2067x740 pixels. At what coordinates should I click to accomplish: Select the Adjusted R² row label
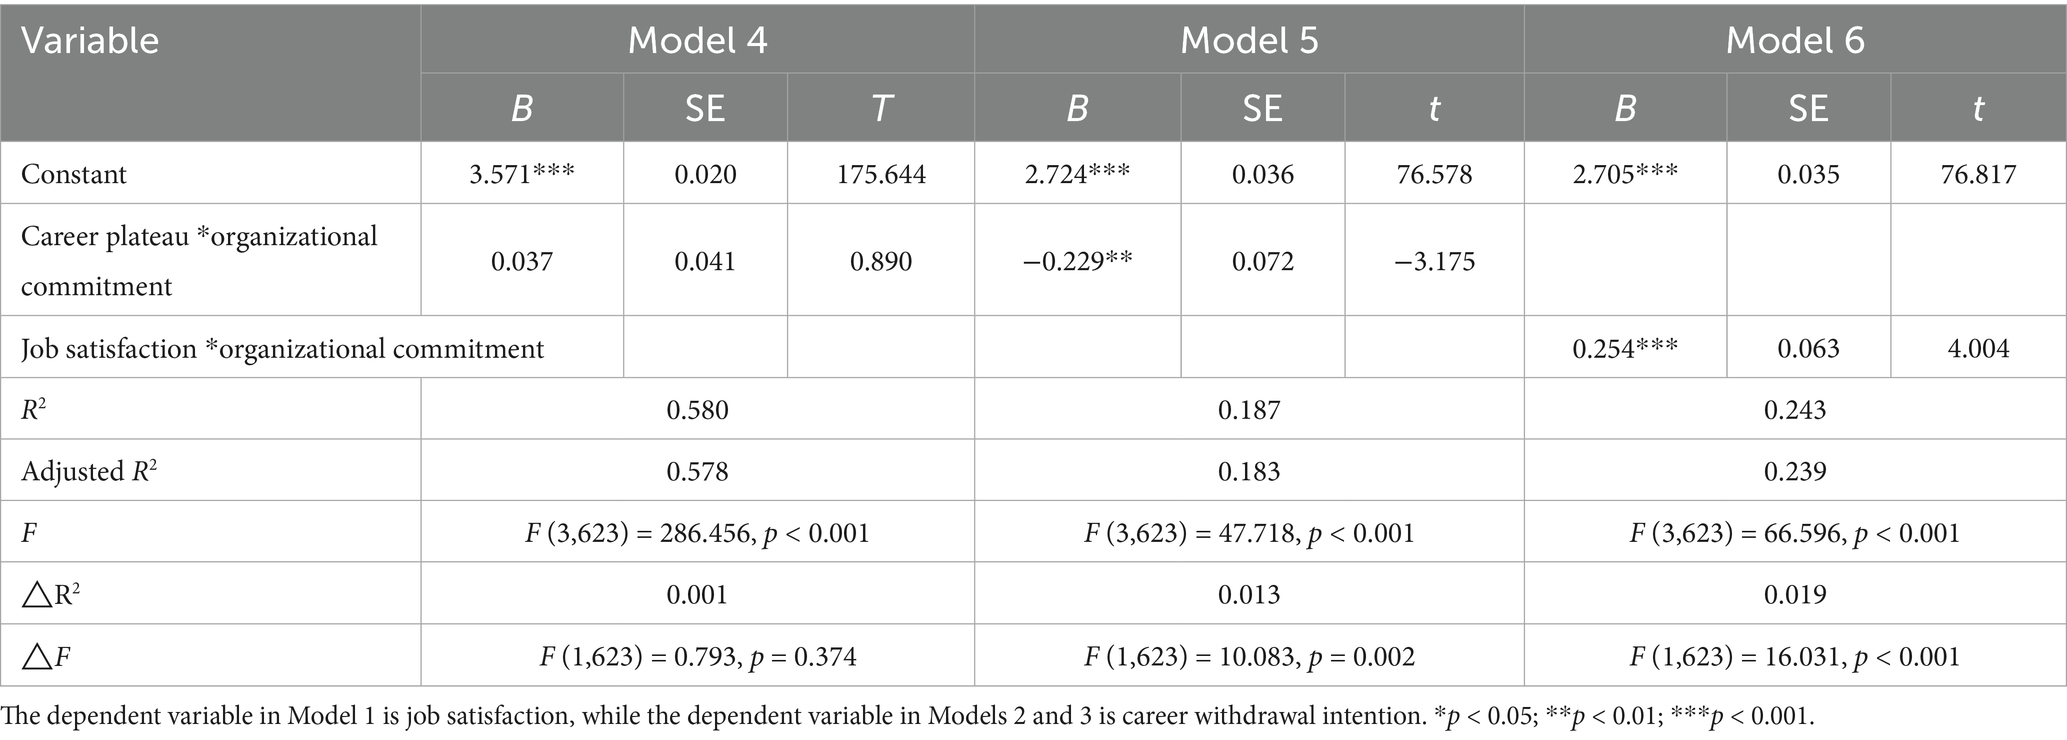point(89,471)
